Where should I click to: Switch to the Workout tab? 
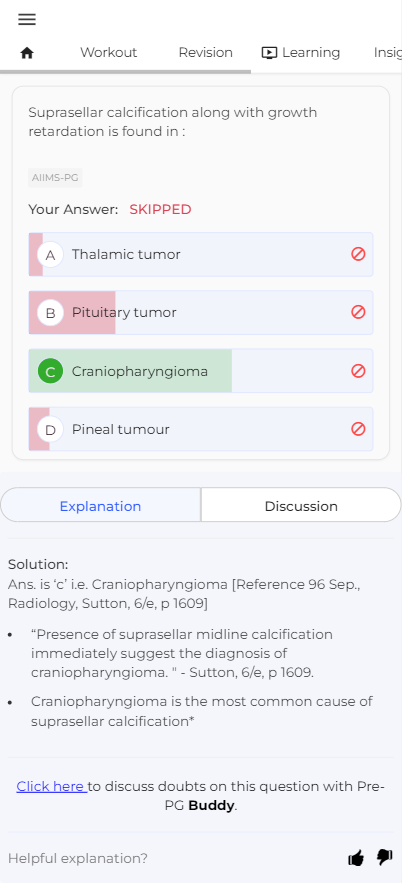point(109,52)
